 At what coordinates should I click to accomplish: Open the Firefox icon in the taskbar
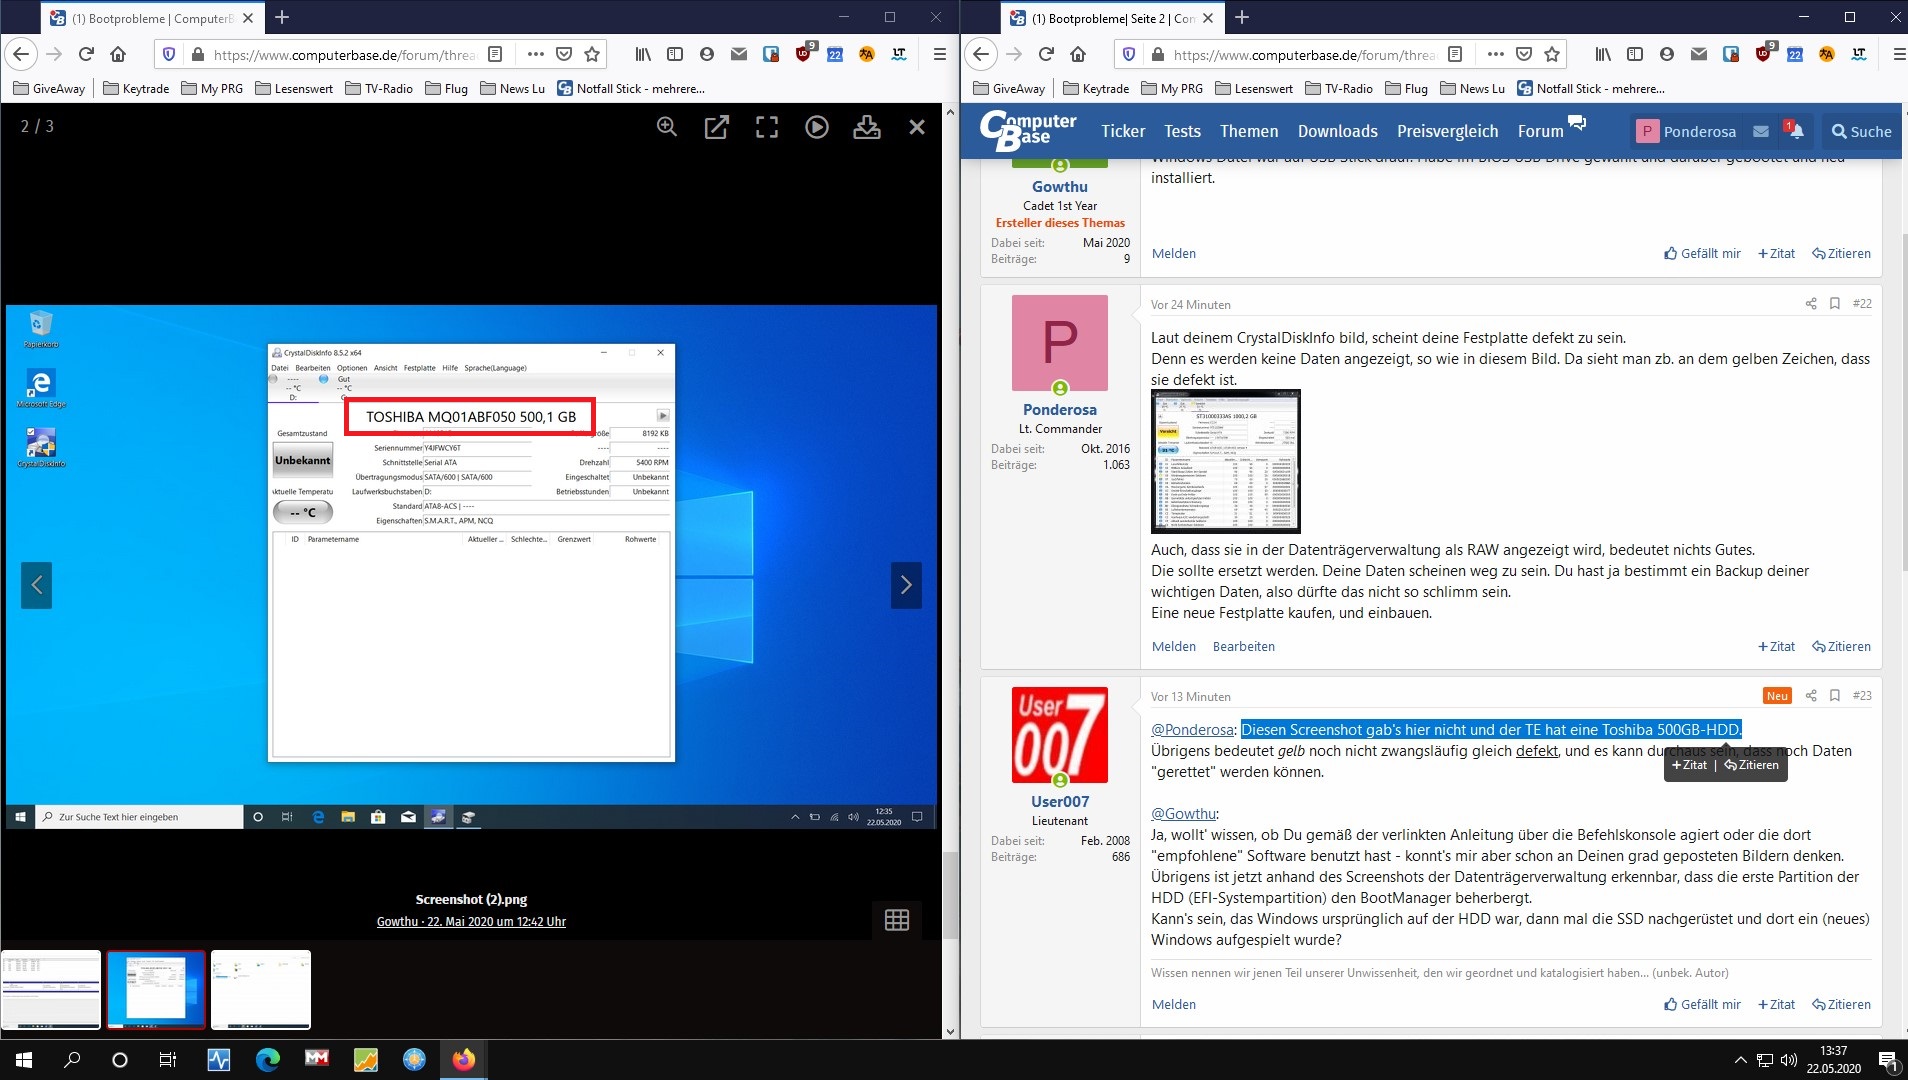463,1060
